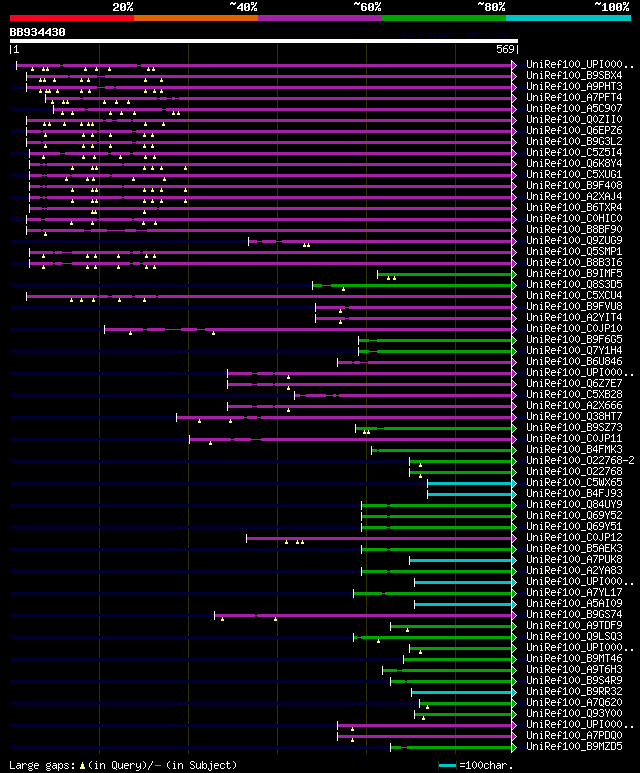Open the UniRef100_B9GS74 hit link
This screenshot has width=640, height=773.
574,614
